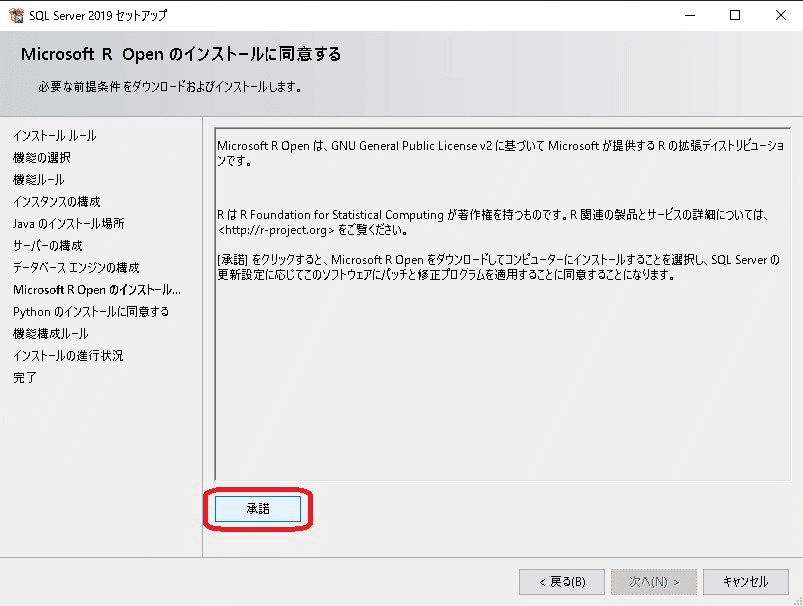The width and height of the screenshot is (803, 606).
Task: Click the GNU General Public License paragraph
Action: tap(500, 153)
